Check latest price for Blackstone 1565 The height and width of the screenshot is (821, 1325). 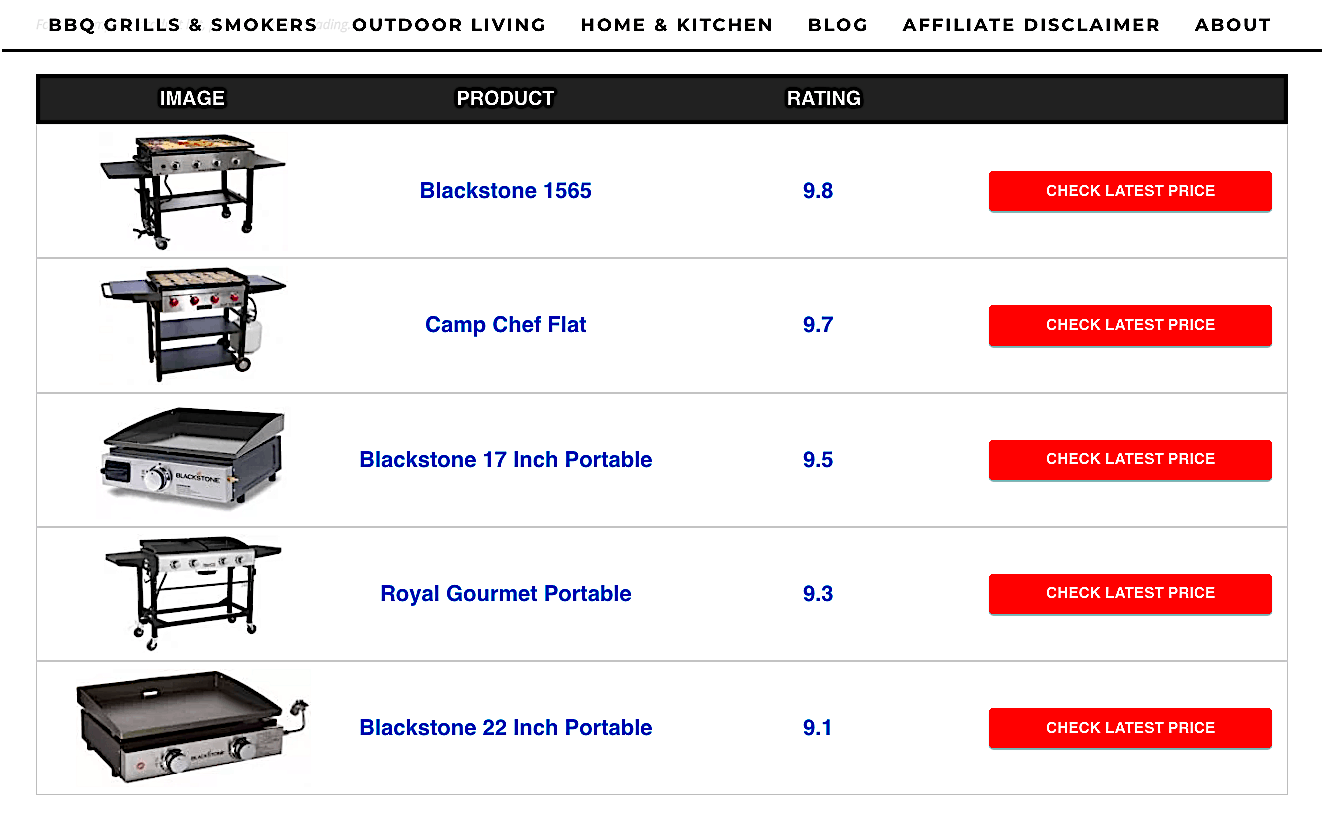1130,191
